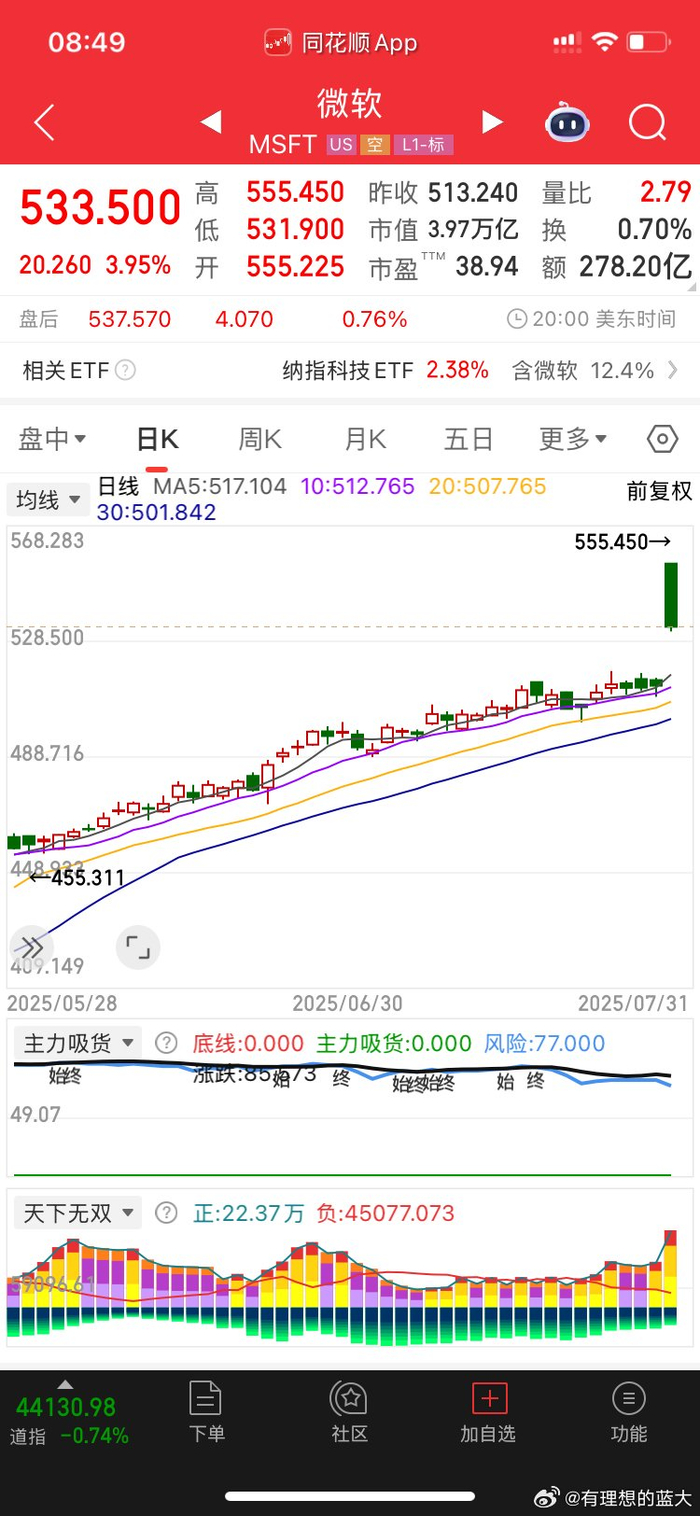Open the 同花顺 App banner
The image size is (700, 1516).
click(x=341, y=42)
